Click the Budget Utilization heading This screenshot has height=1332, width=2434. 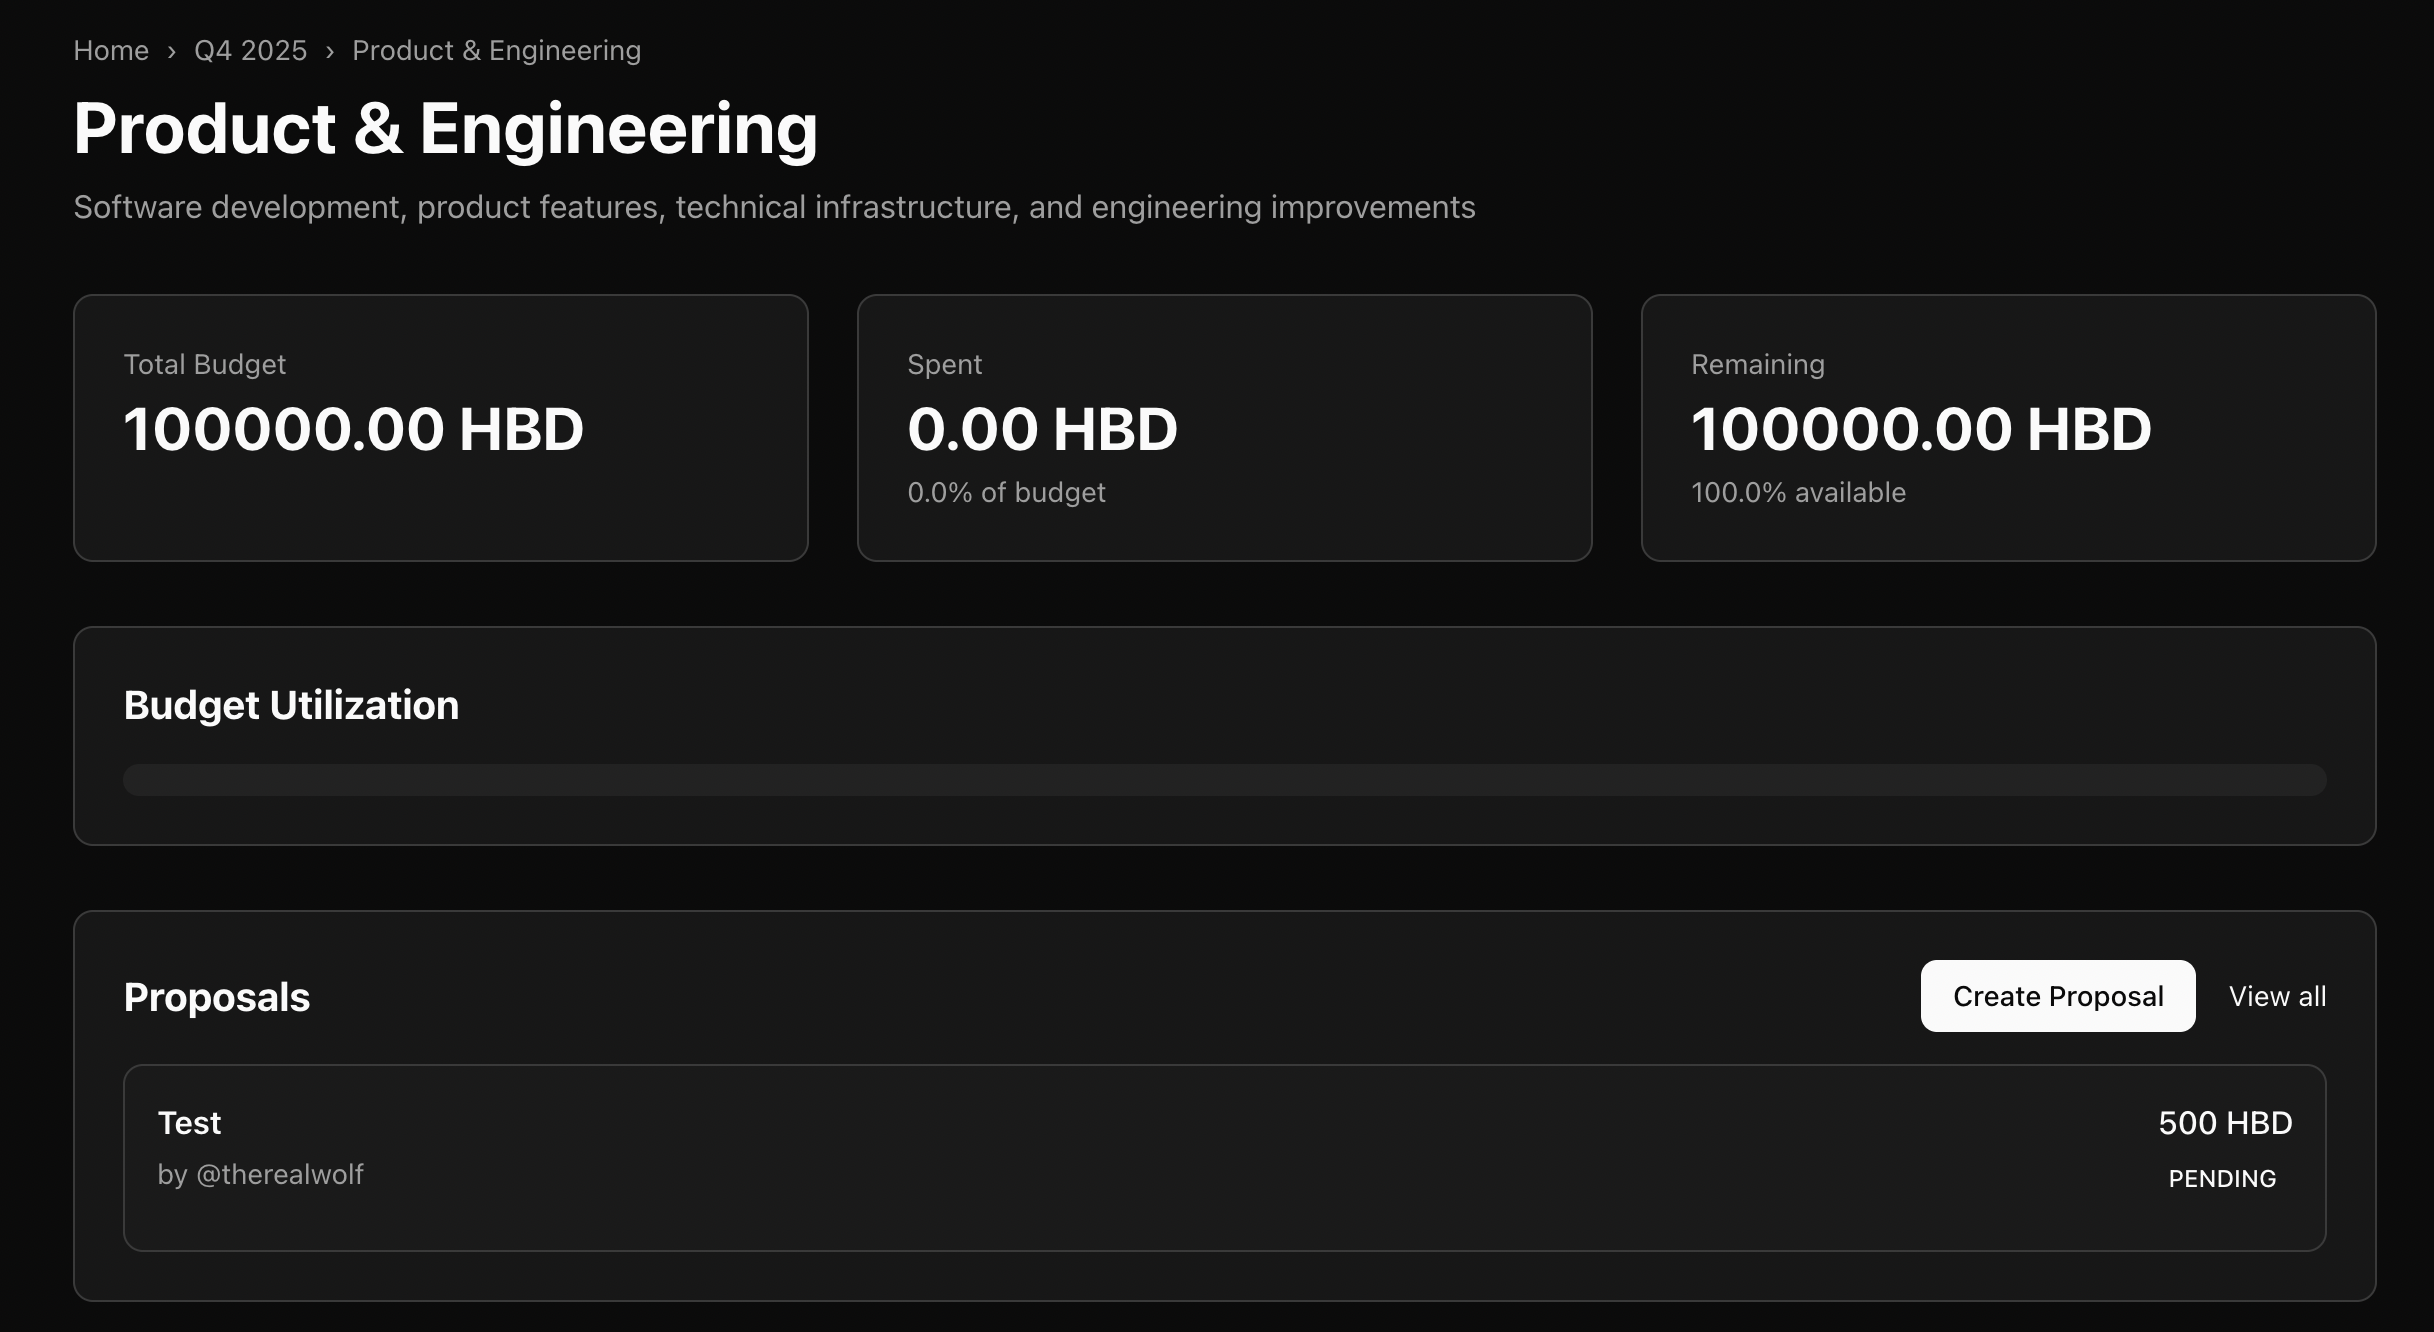pyautogui.click(x=291, y=706)
